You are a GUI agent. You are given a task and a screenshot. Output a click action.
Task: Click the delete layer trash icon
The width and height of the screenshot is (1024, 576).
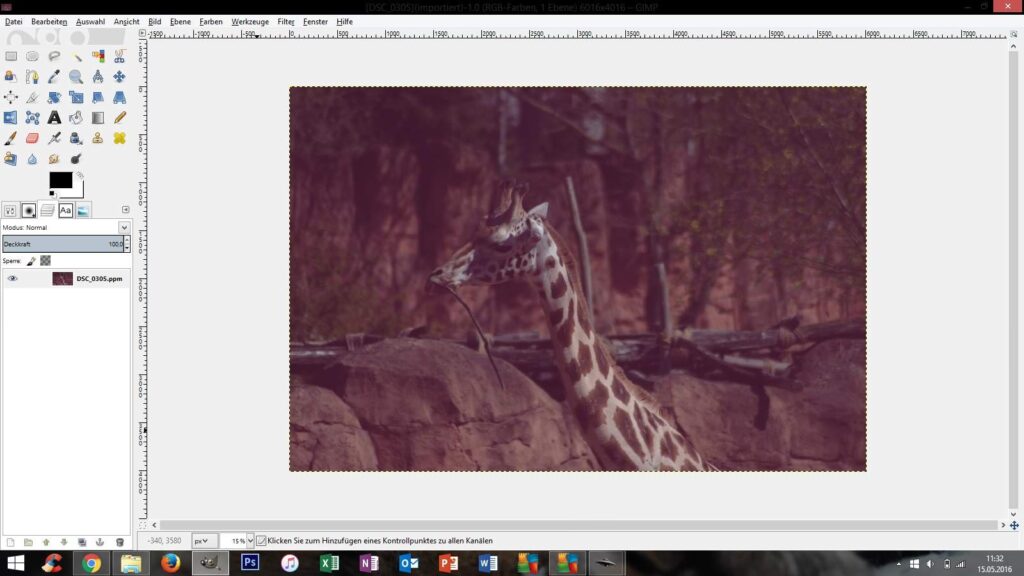[120, 542]
